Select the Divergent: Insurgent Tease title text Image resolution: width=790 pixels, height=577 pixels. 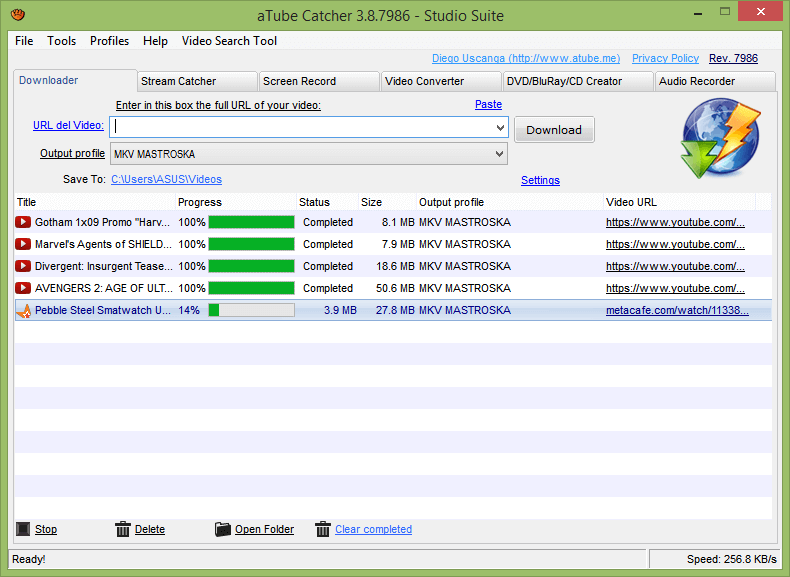tap(104, 266)
